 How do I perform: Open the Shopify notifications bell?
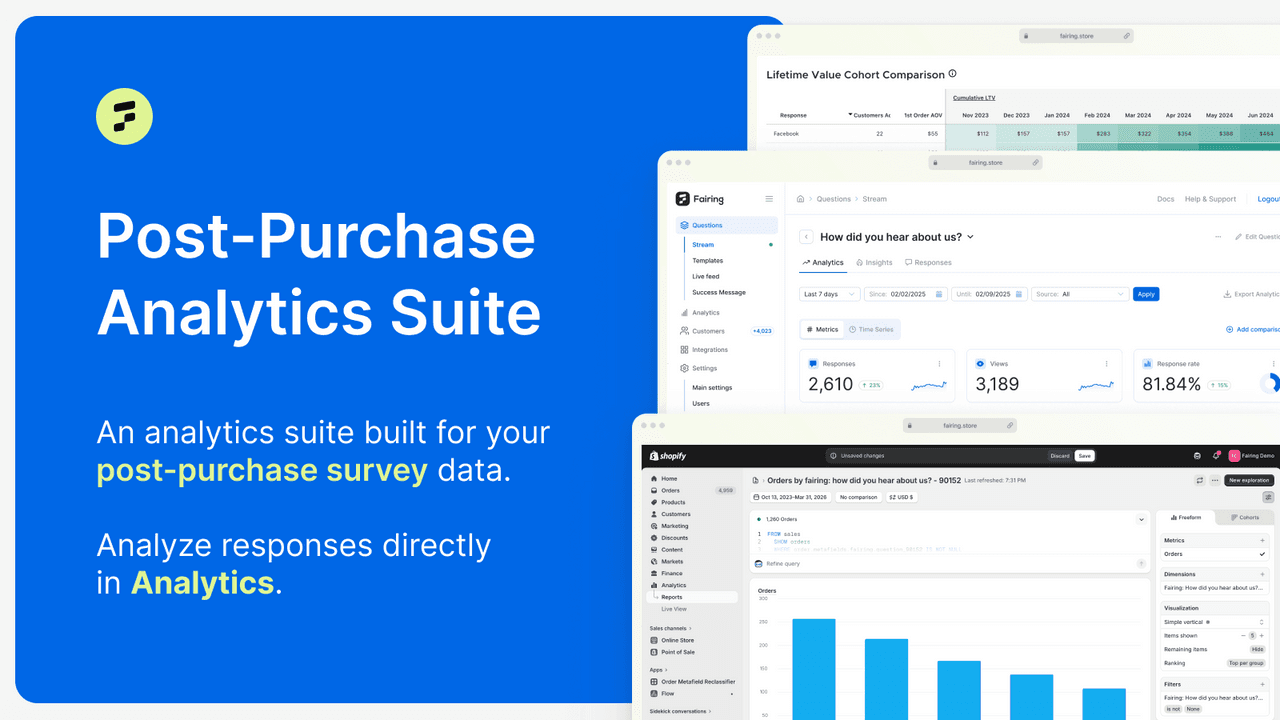1216,456
